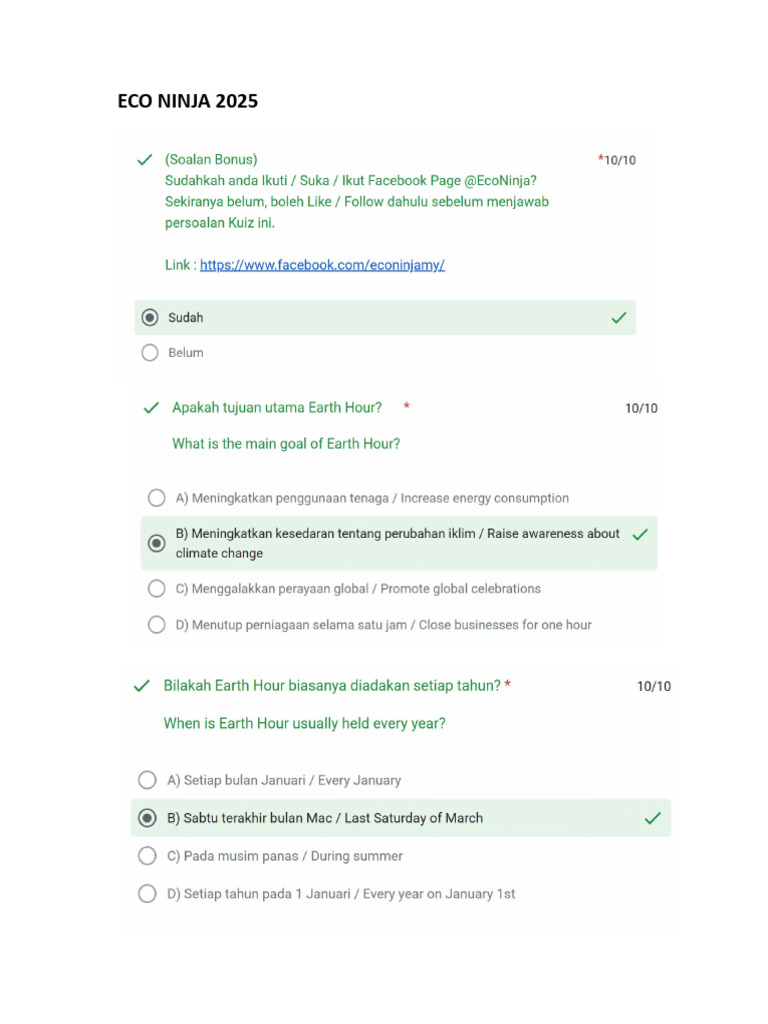Select the Belum radio button
The width and height of the screenshot is (768, 1024).
point(150,353)
